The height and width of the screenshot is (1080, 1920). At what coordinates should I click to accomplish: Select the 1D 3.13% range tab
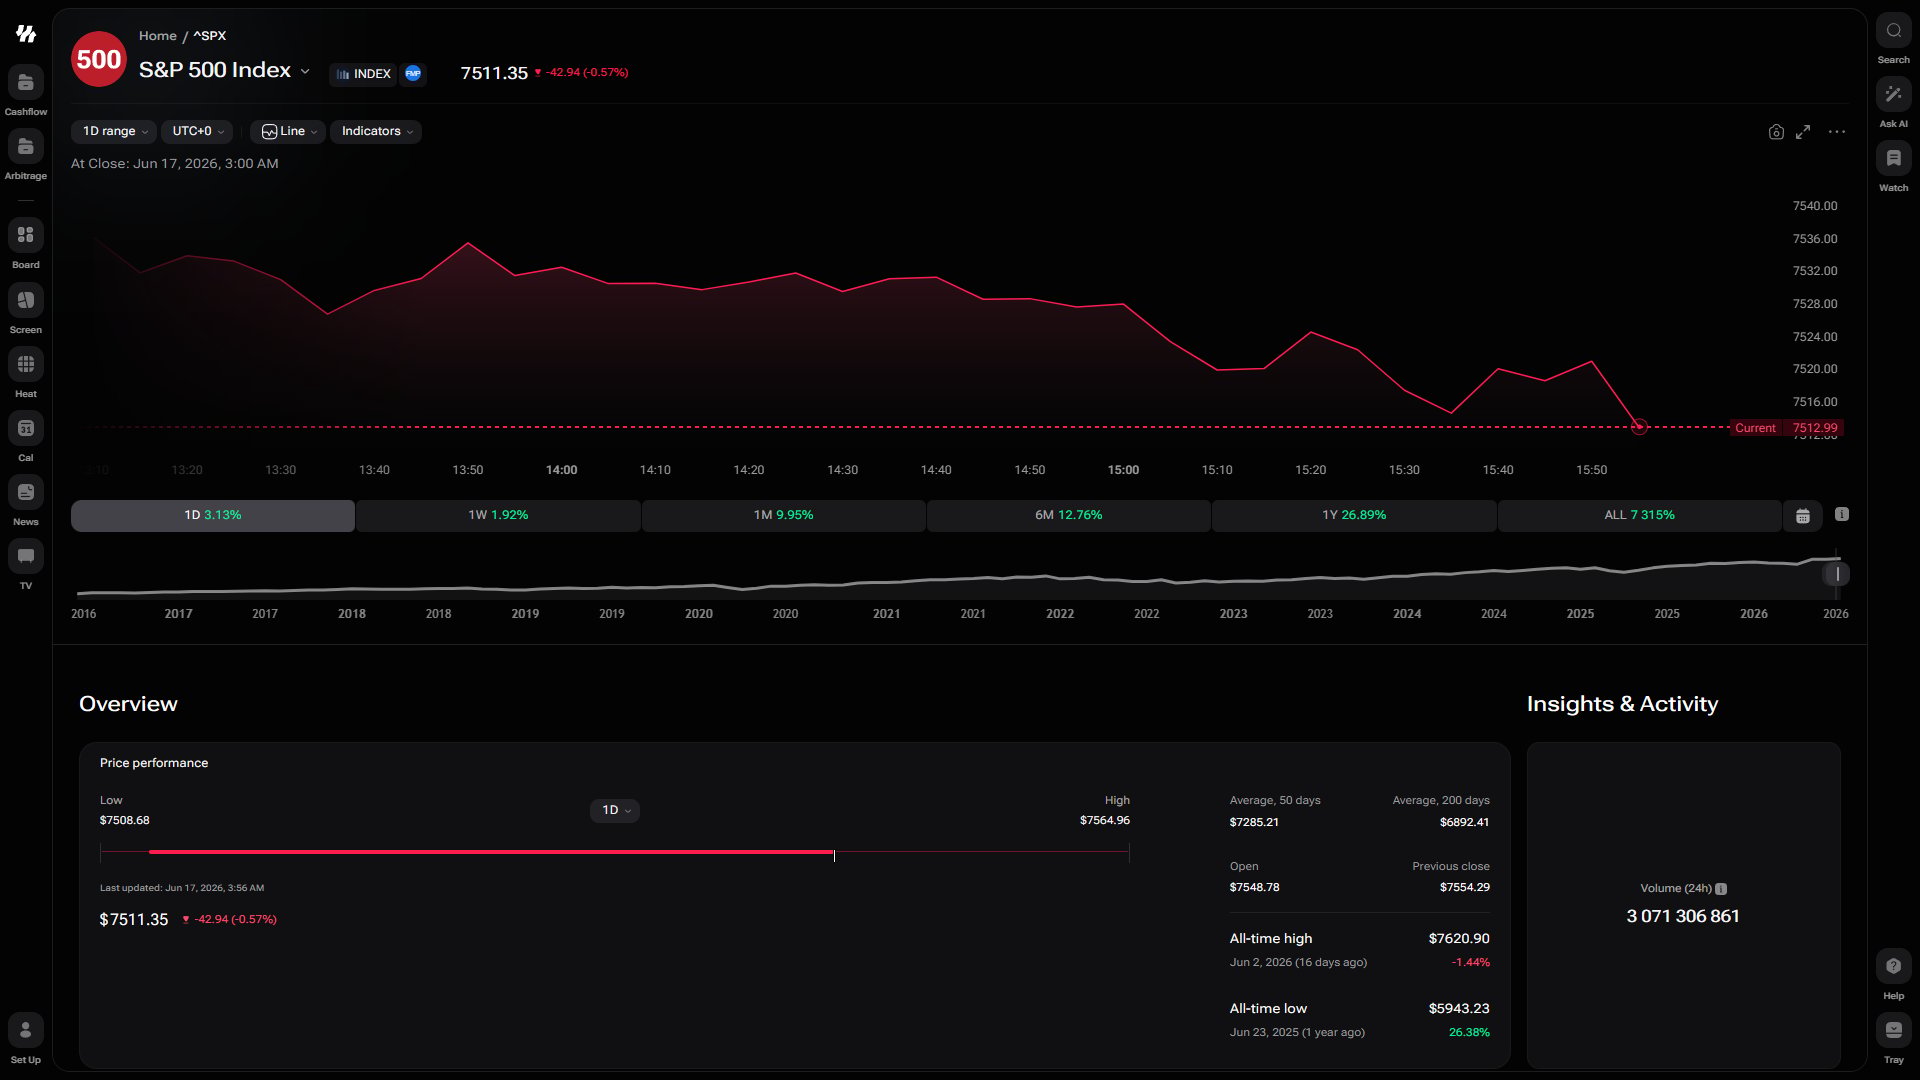point(213,515)
